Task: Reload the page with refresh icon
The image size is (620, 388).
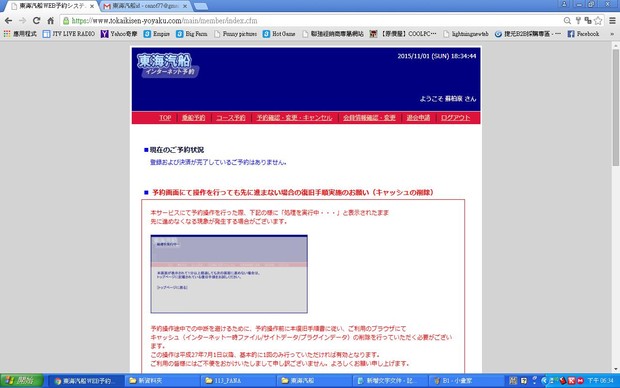Action: [36, 21]
